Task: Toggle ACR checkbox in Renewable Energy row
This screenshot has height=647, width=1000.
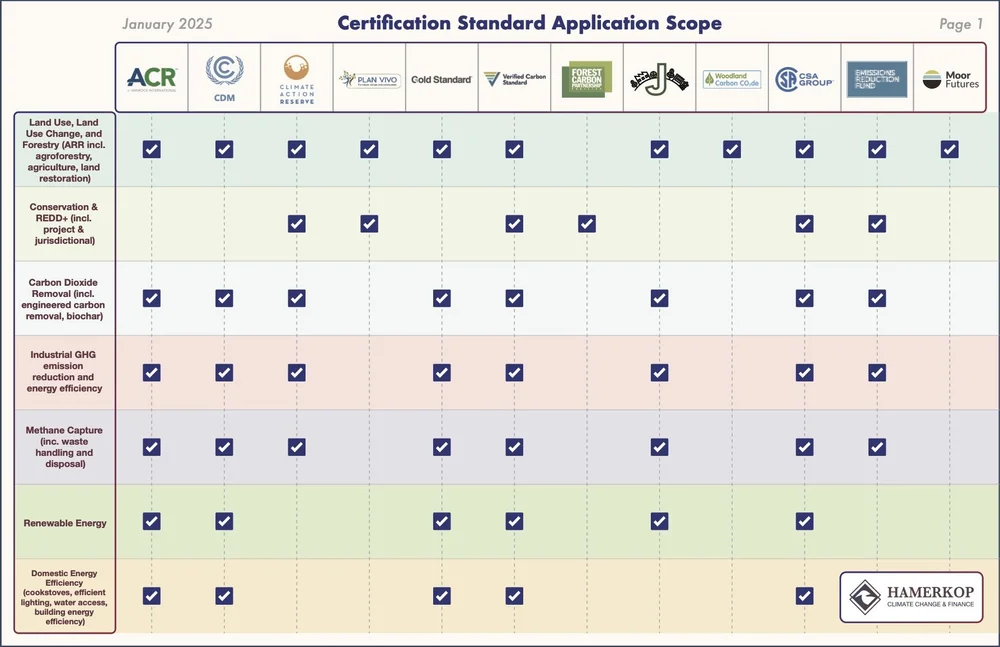Action: [x=152, y=521]
